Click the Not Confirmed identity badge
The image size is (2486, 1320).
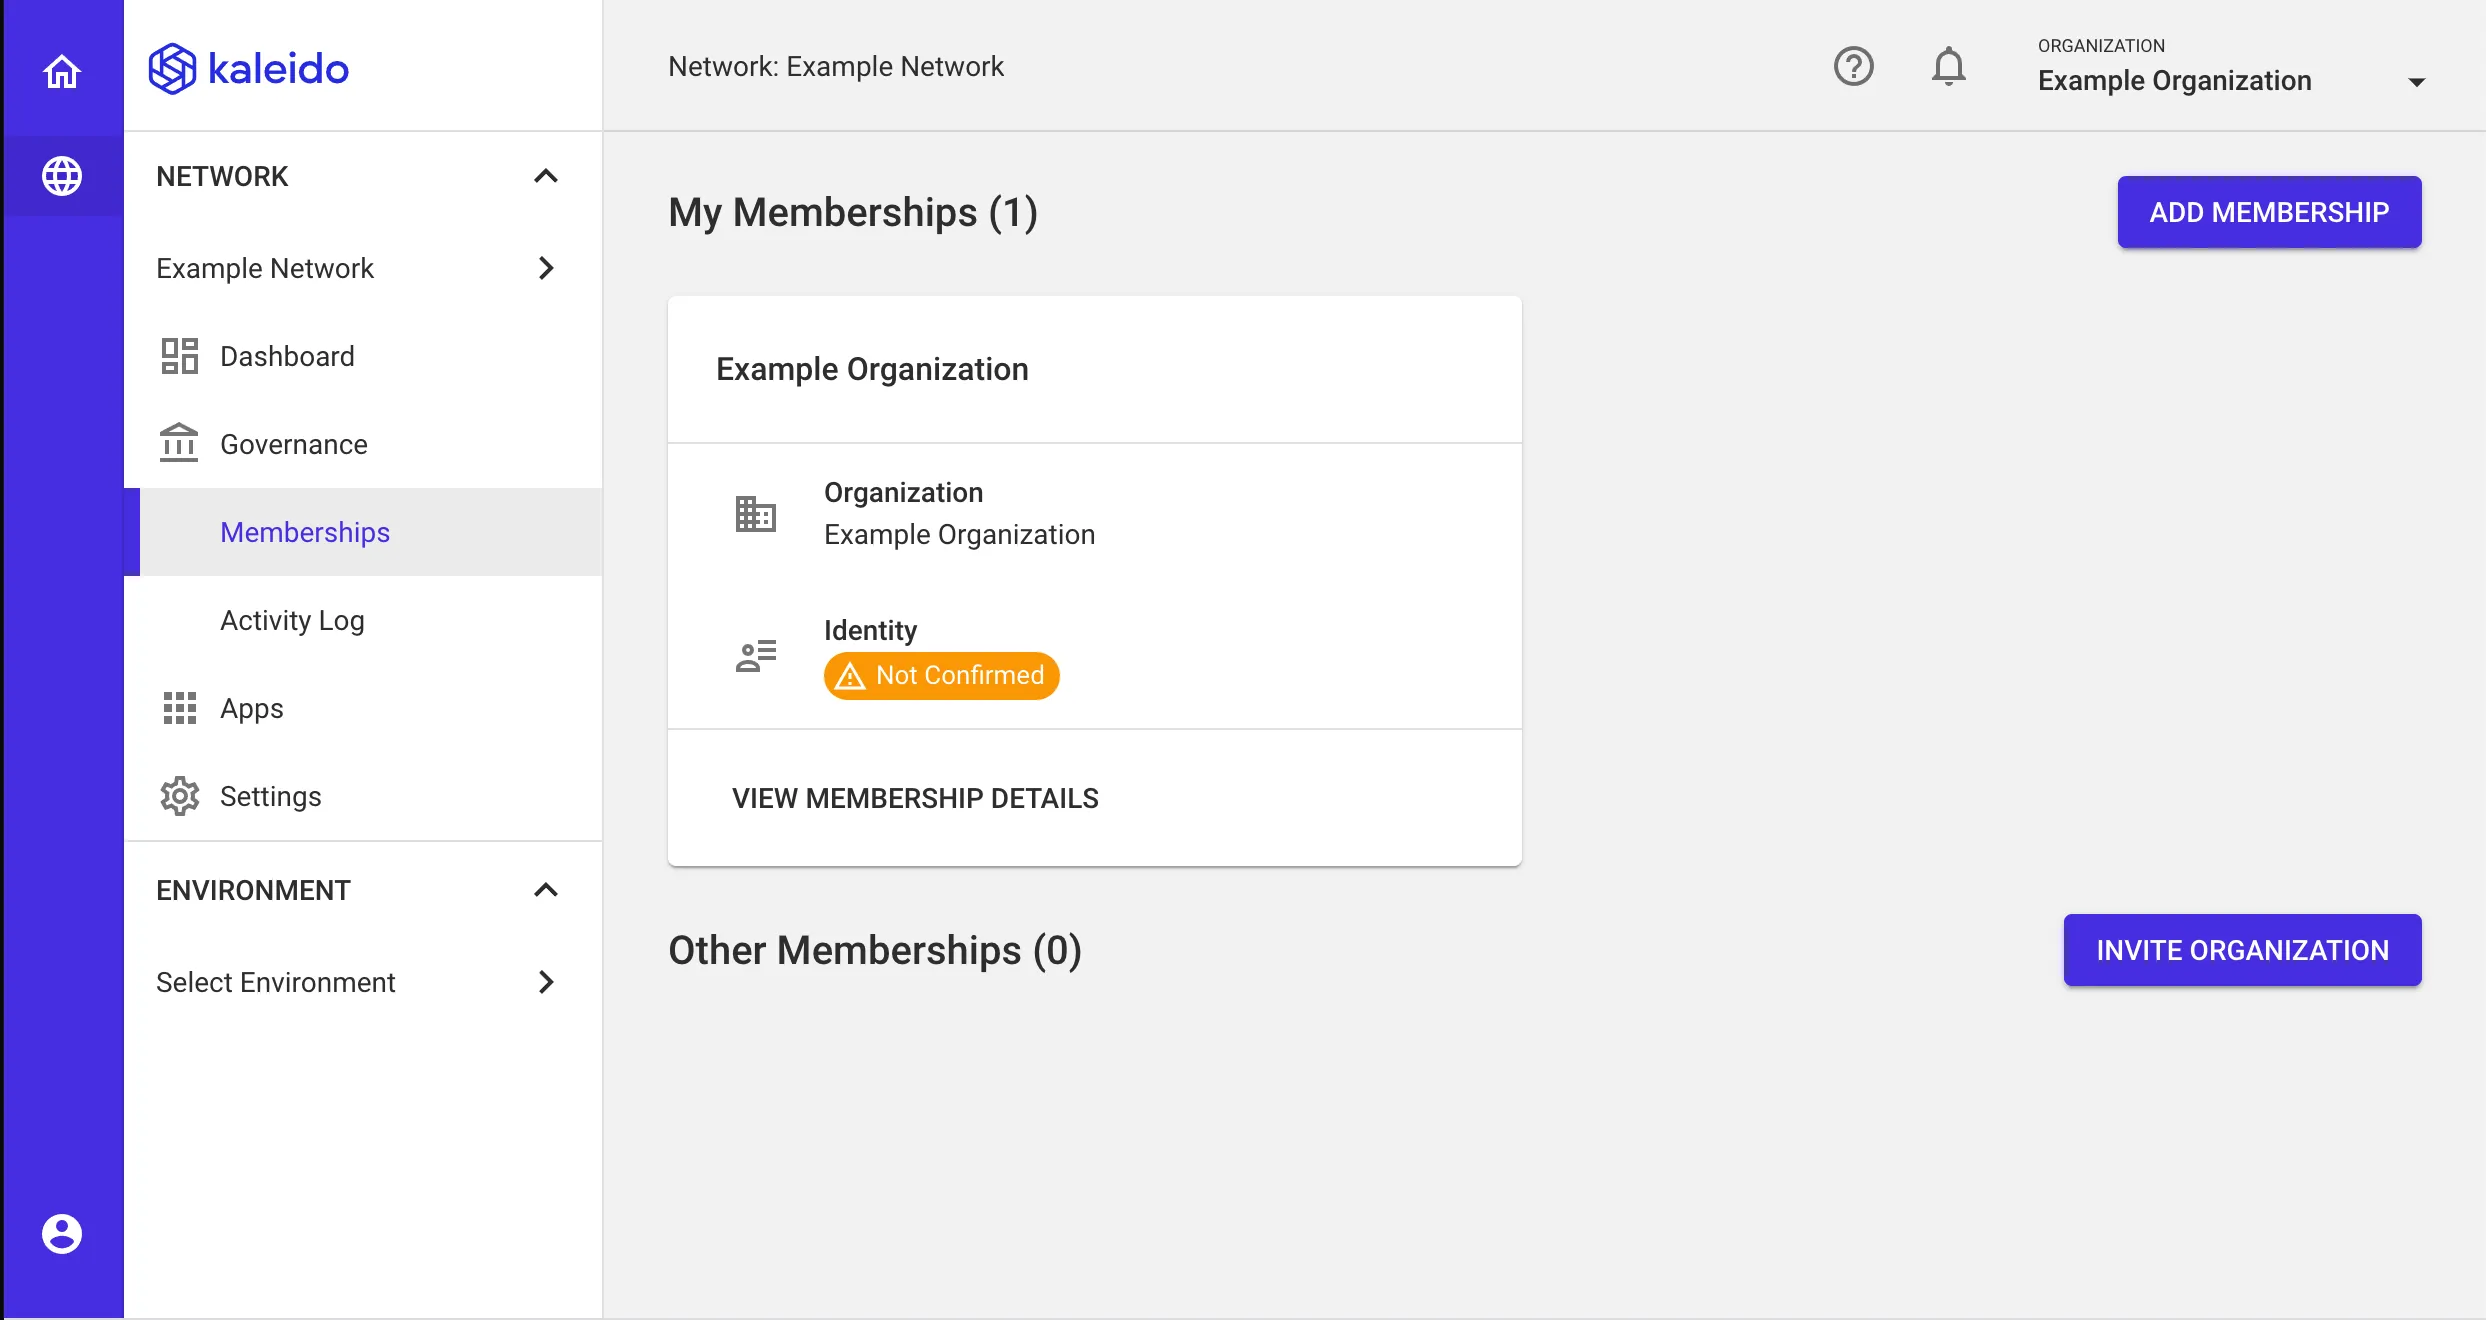(941, 675)
